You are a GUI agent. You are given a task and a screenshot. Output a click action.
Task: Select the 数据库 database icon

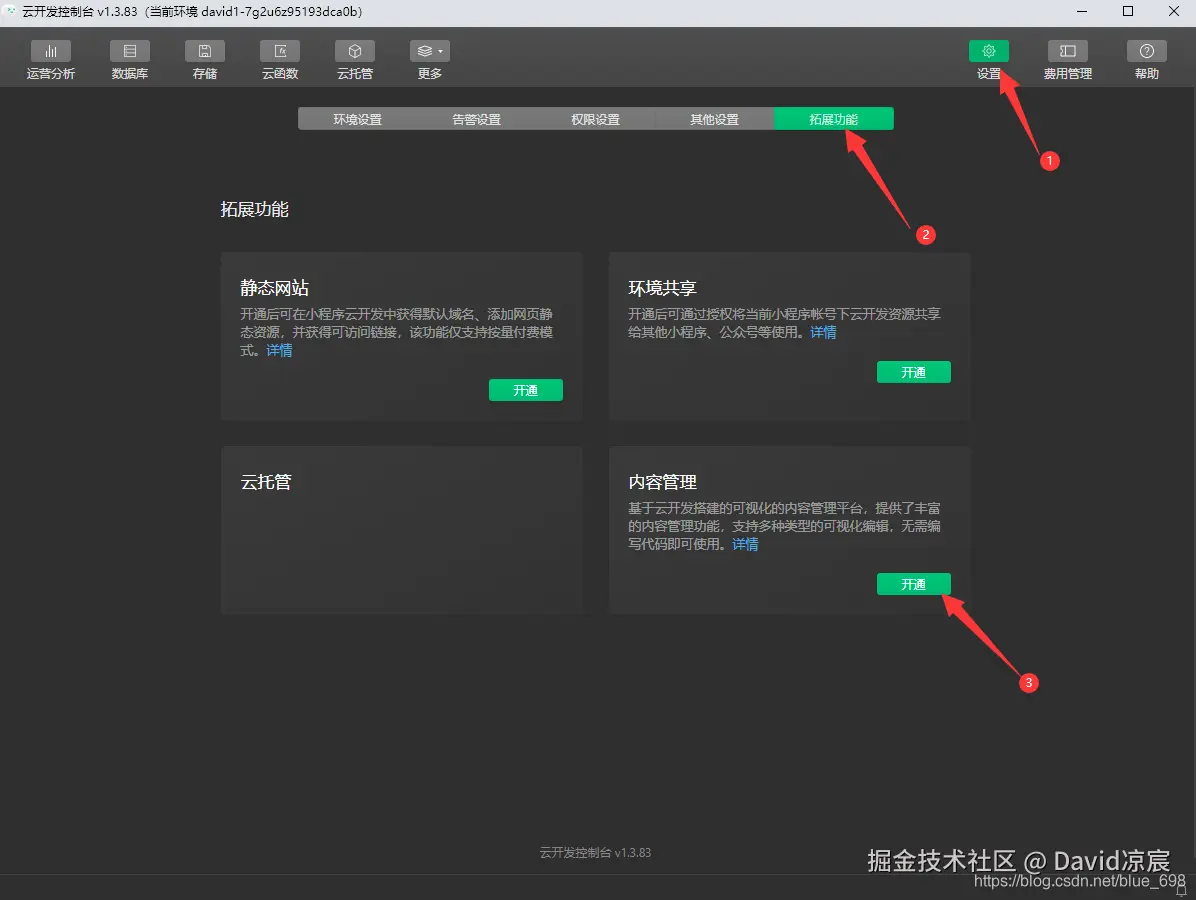click(x=129, y=59)
